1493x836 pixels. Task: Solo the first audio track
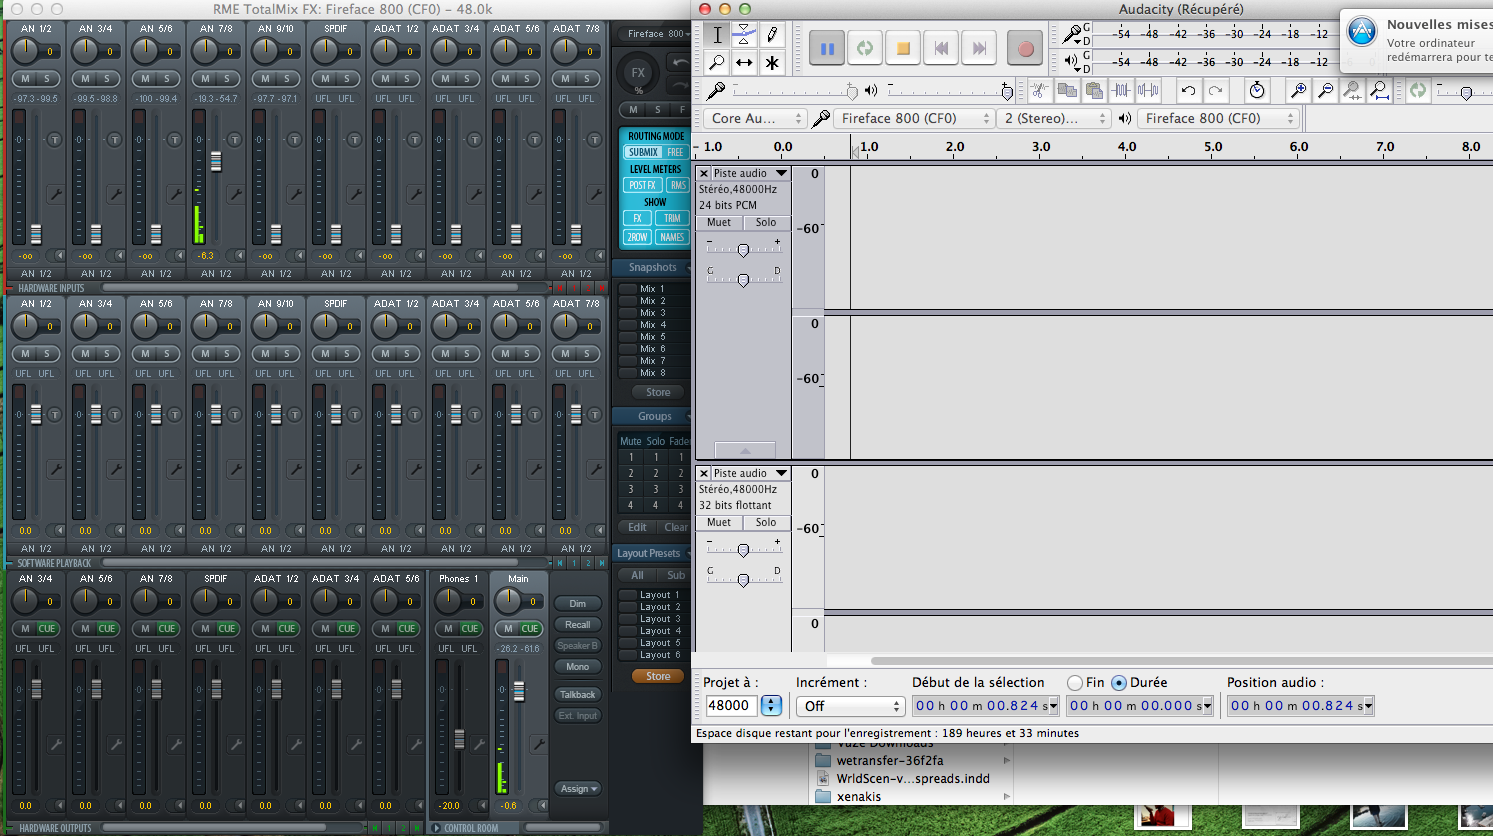click(x=766, y=223)
